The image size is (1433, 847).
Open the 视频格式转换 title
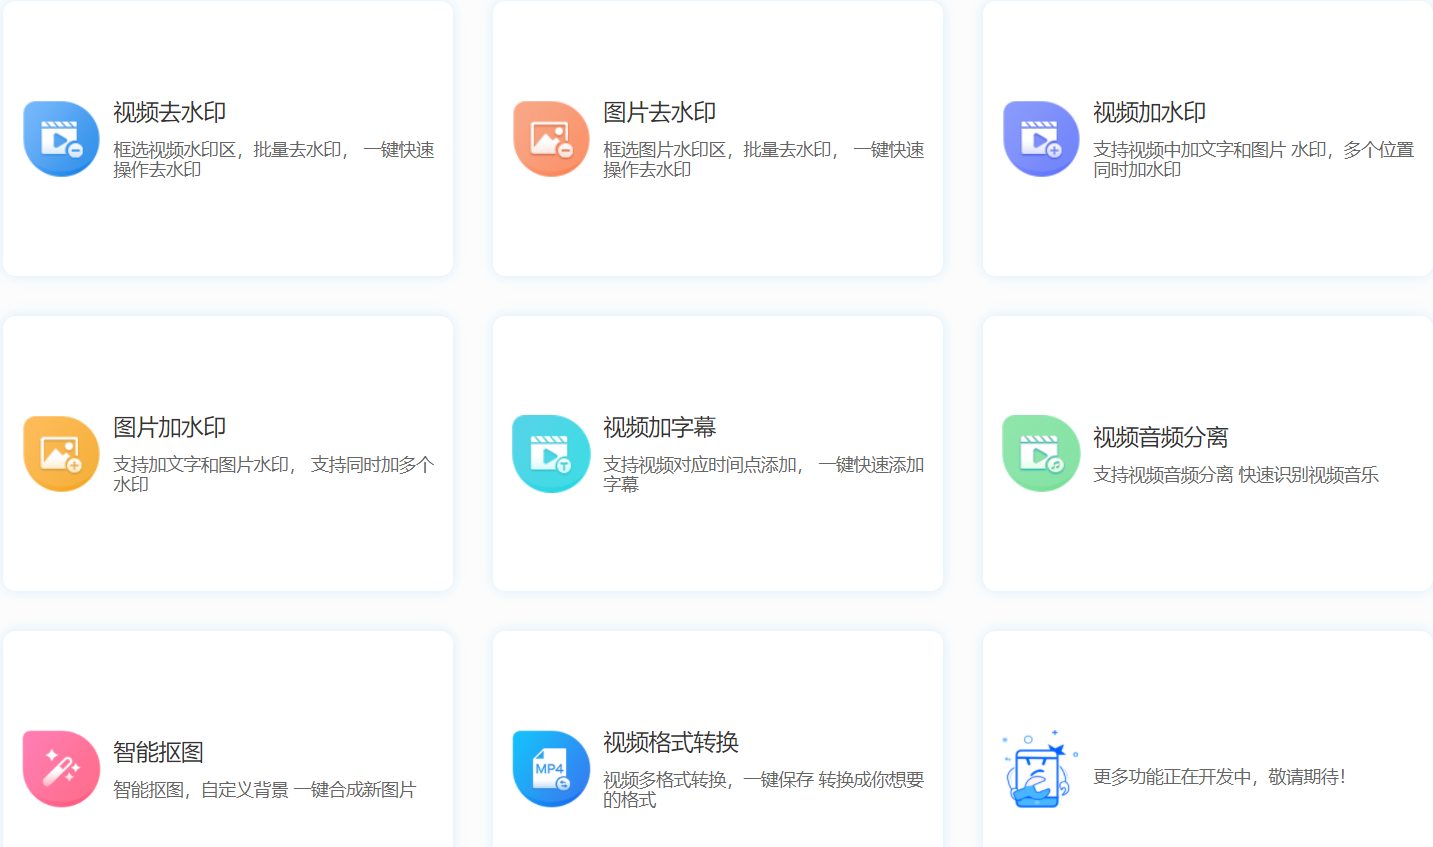(670, 743)
